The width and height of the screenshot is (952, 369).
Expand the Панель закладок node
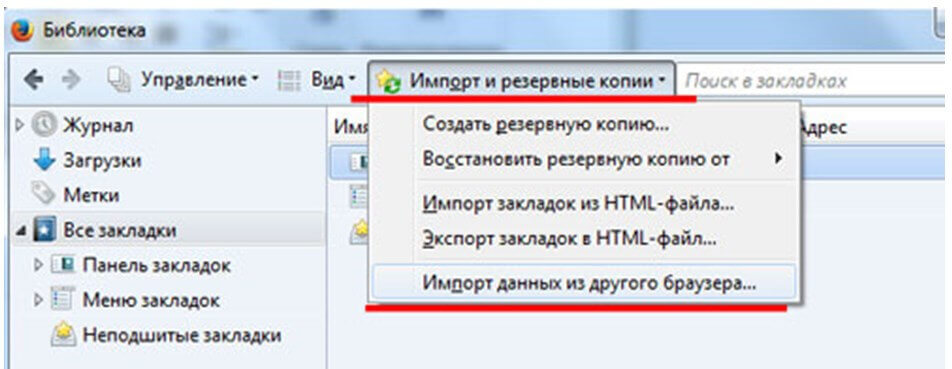coord(39,265)
